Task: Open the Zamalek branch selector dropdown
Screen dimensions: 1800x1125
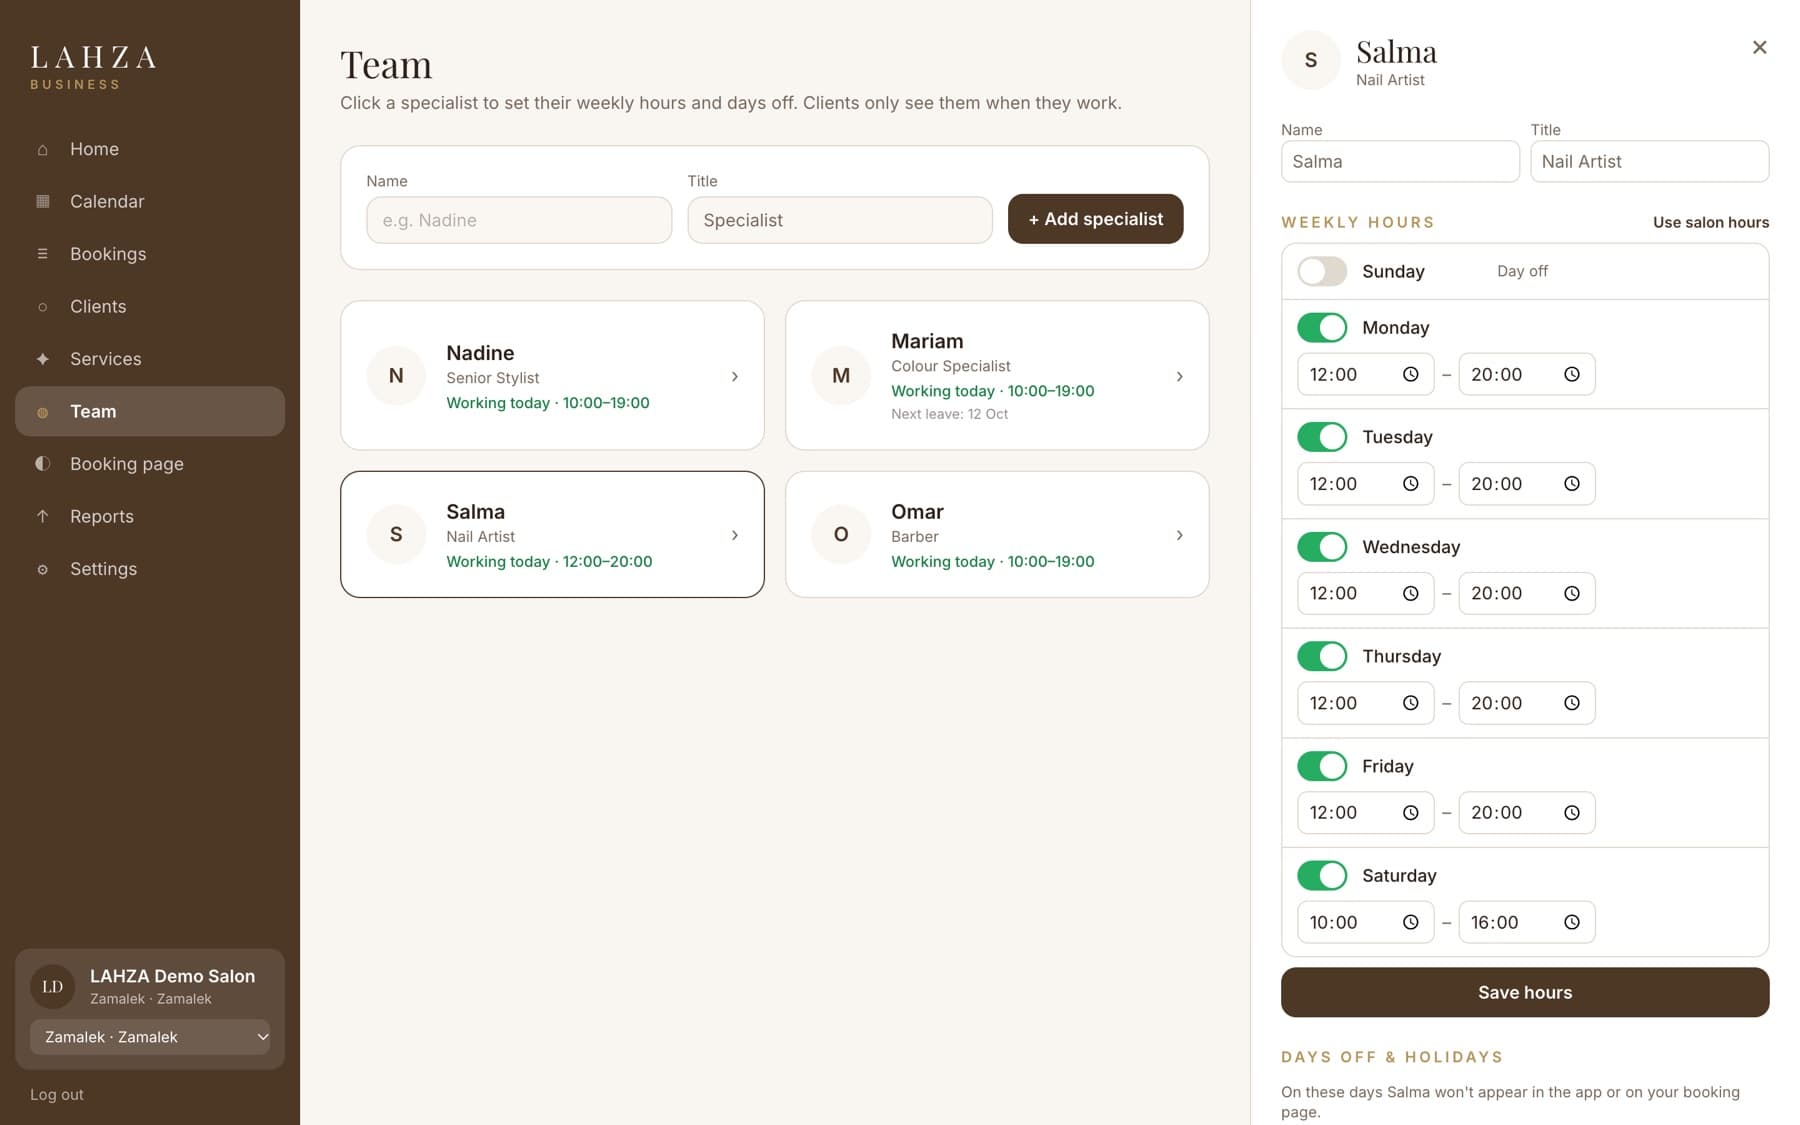Action: point(150,1037)
